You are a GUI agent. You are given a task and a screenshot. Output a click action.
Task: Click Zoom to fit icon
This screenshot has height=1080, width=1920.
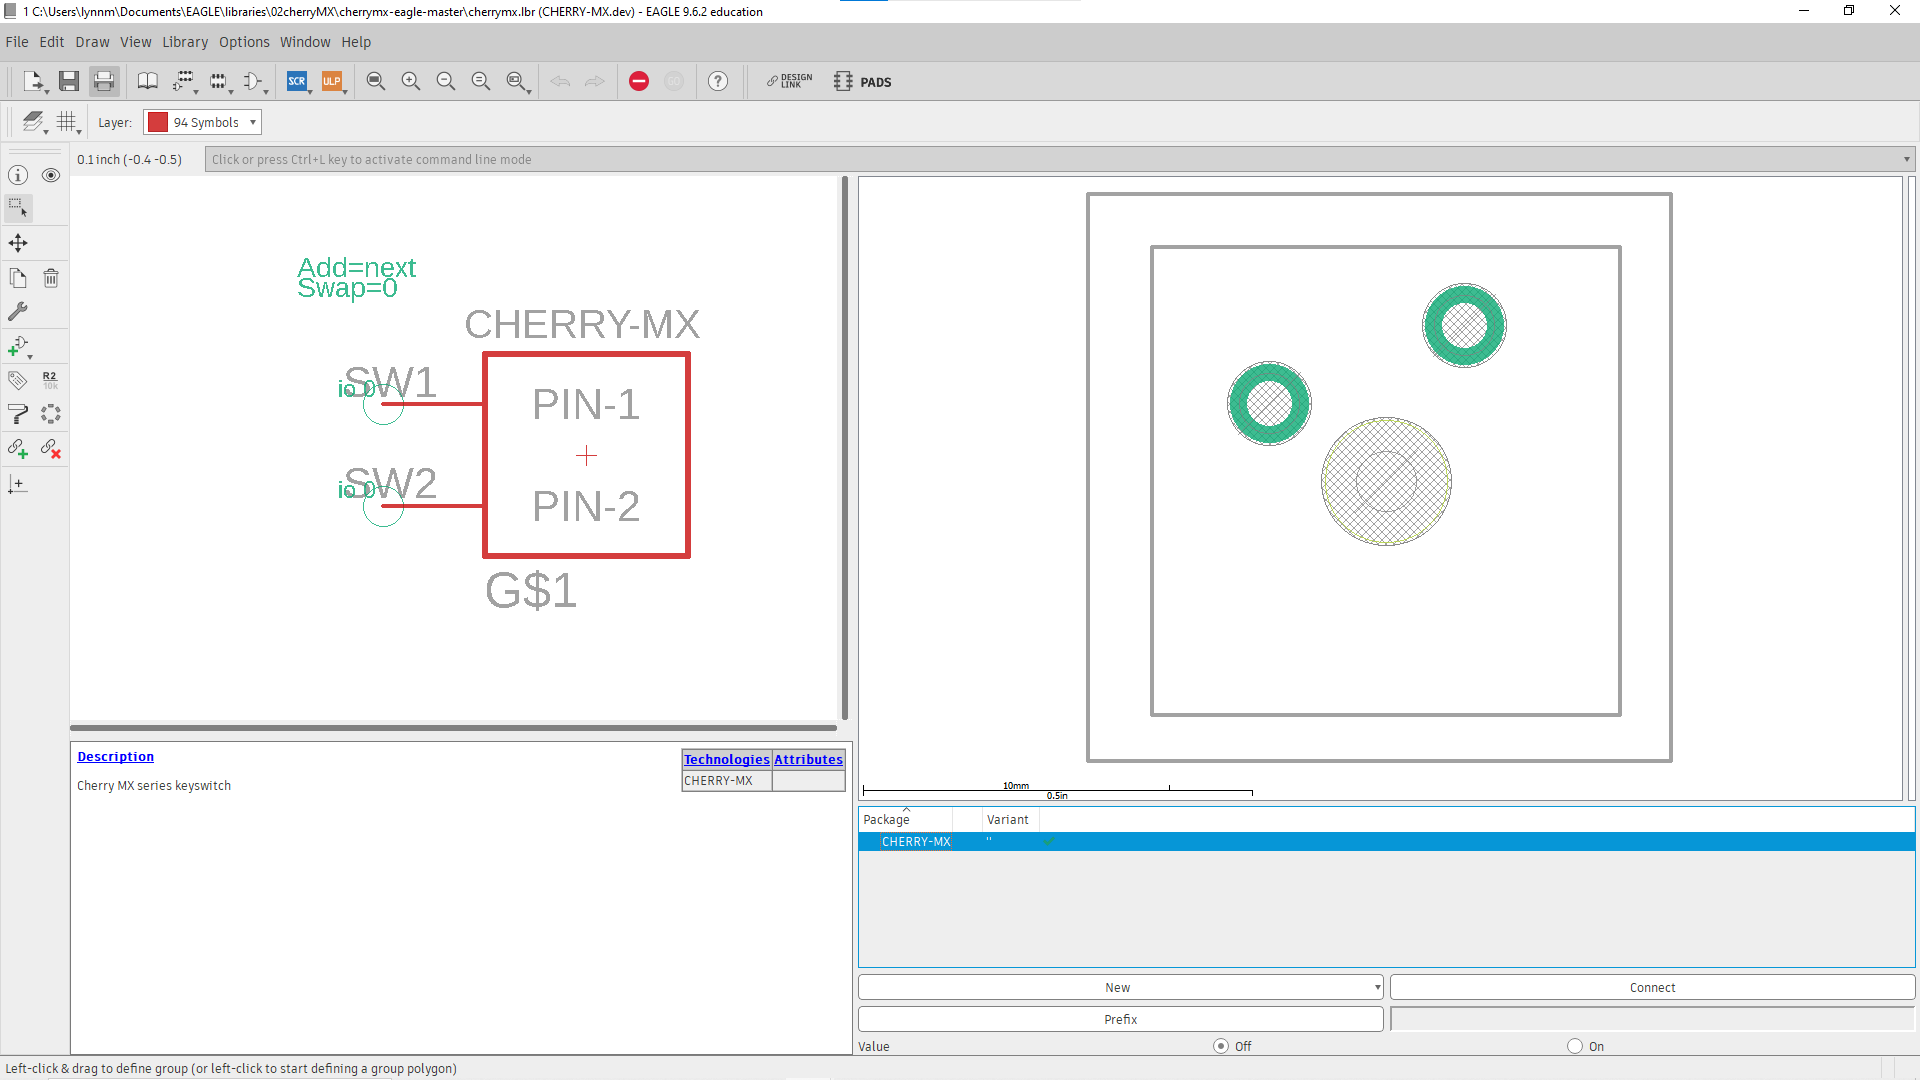click(376, 82)
